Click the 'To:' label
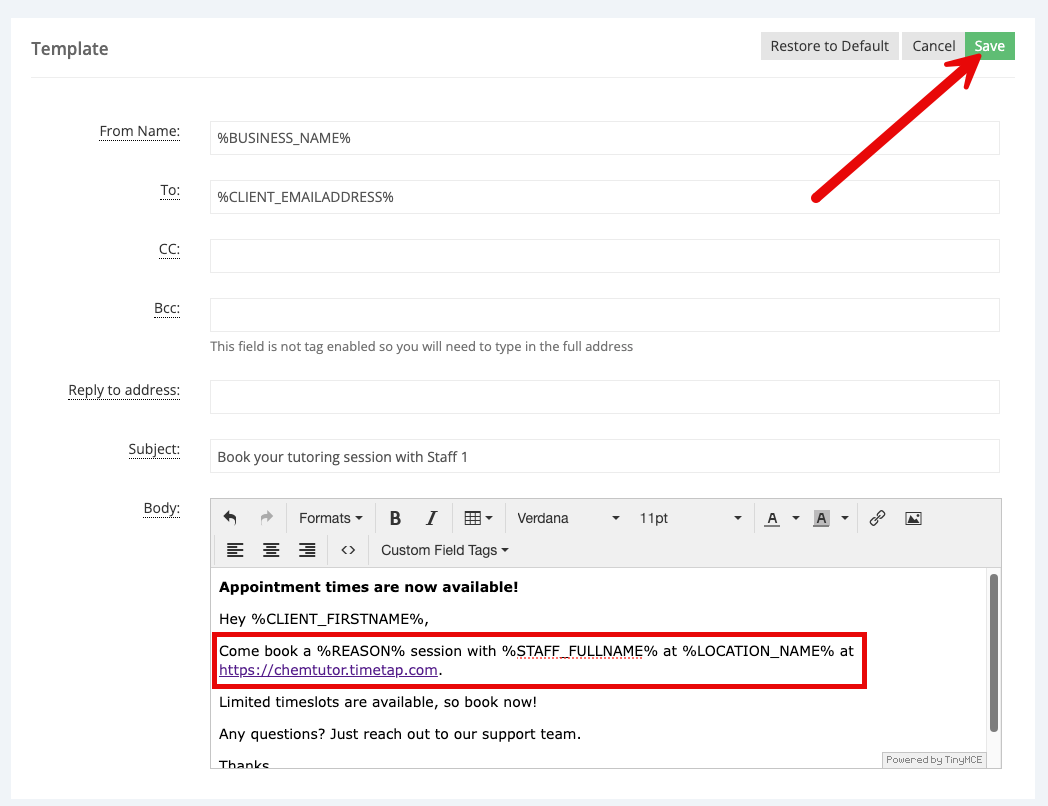The image size is (1048, 806). pyautogui.click(x=170, y=190)
